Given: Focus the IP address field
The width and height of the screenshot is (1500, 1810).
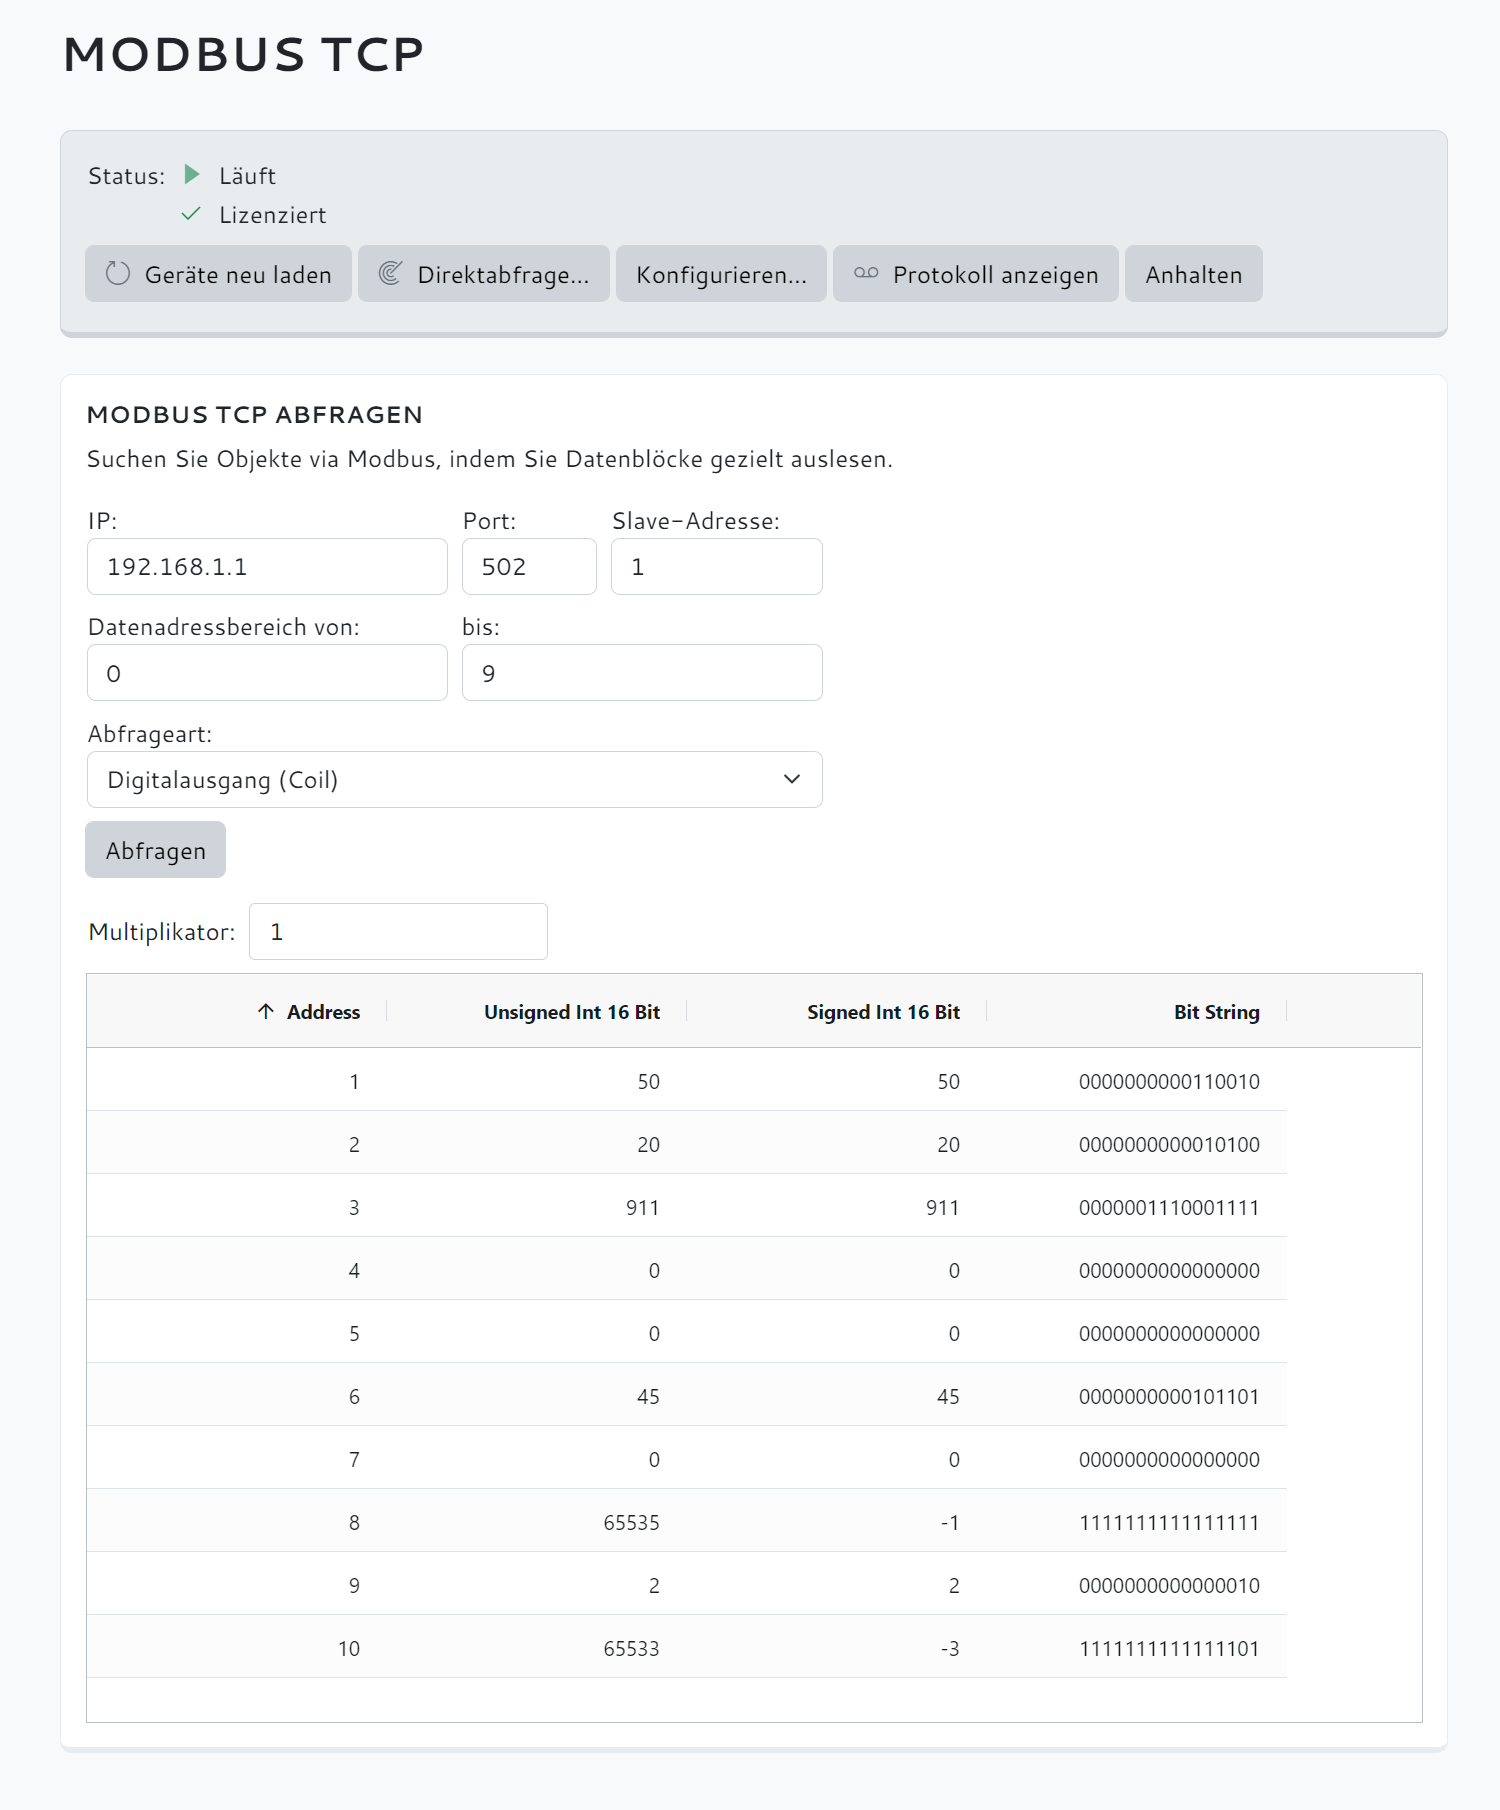Looking at the screenshot, I should coord(267,567).
